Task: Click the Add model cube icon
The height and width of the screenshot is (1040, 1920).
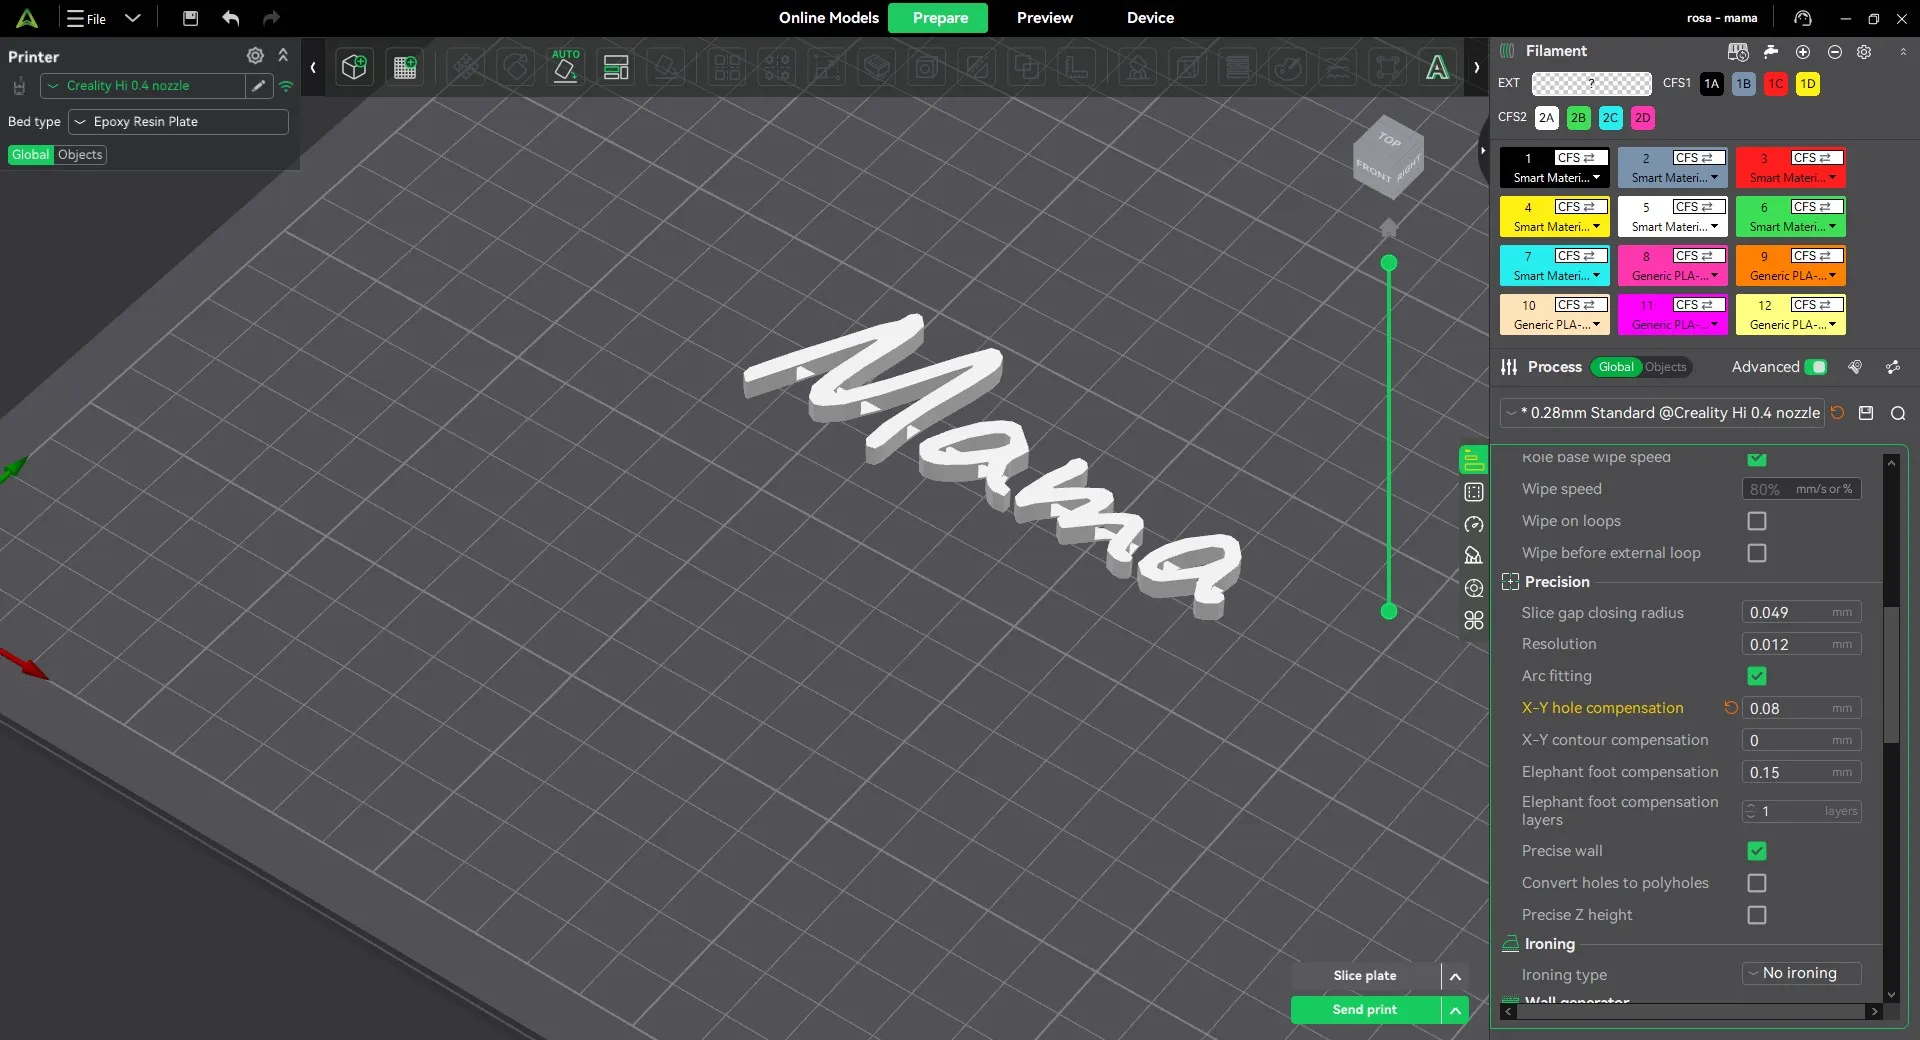Action: (x=354, y=67)
